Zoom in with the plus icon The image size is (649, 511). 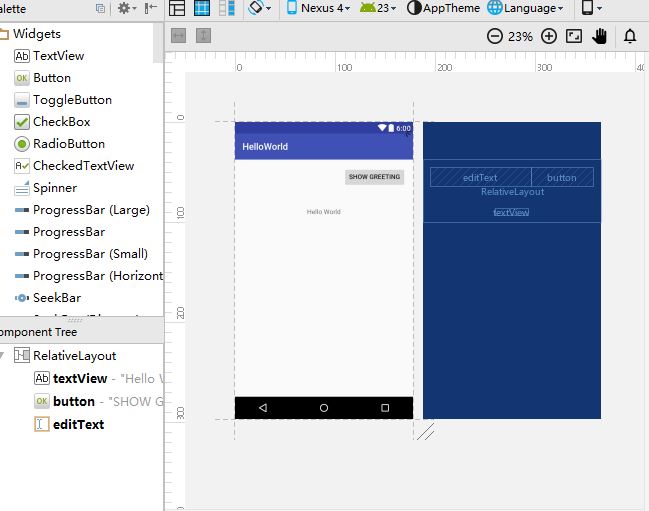[549, 36]
